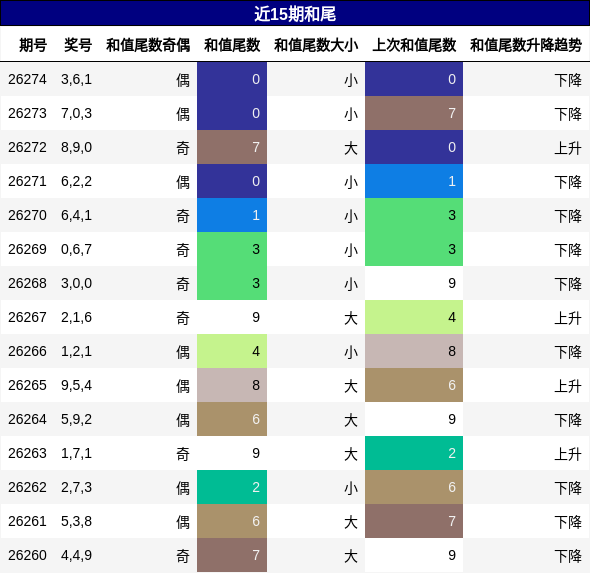Click the 和值尾数 cell 6 in row 26264

[x=232, y=419]
